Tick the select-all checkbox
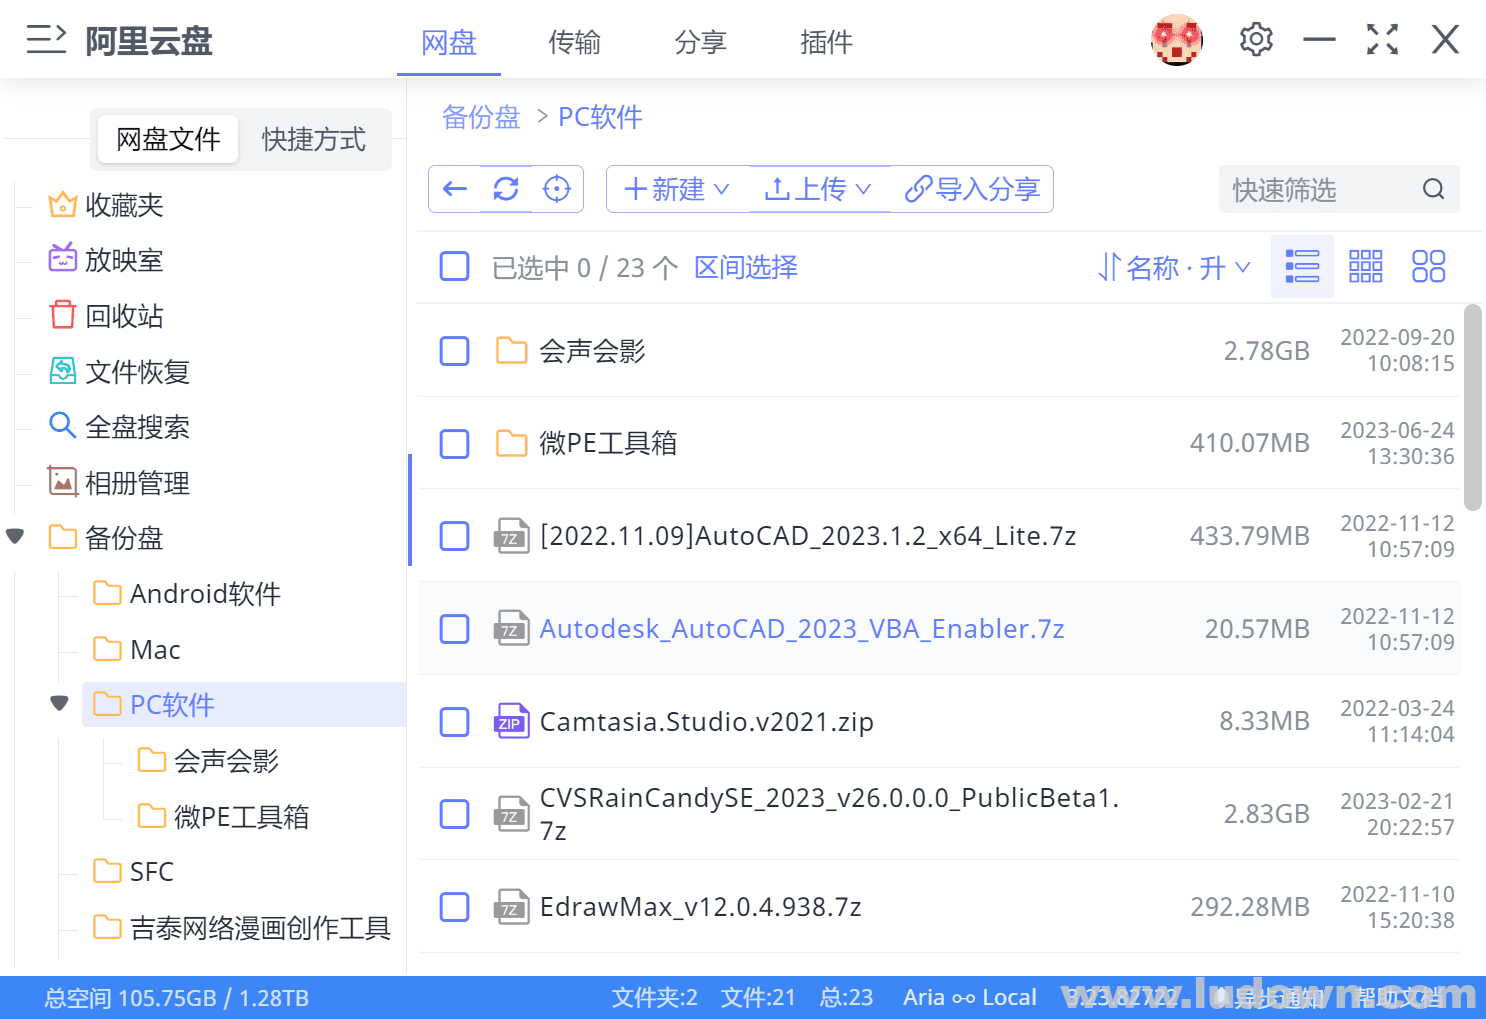Image resolution: width=1486 pixels, height=1019 pixels. pos(455,266)
